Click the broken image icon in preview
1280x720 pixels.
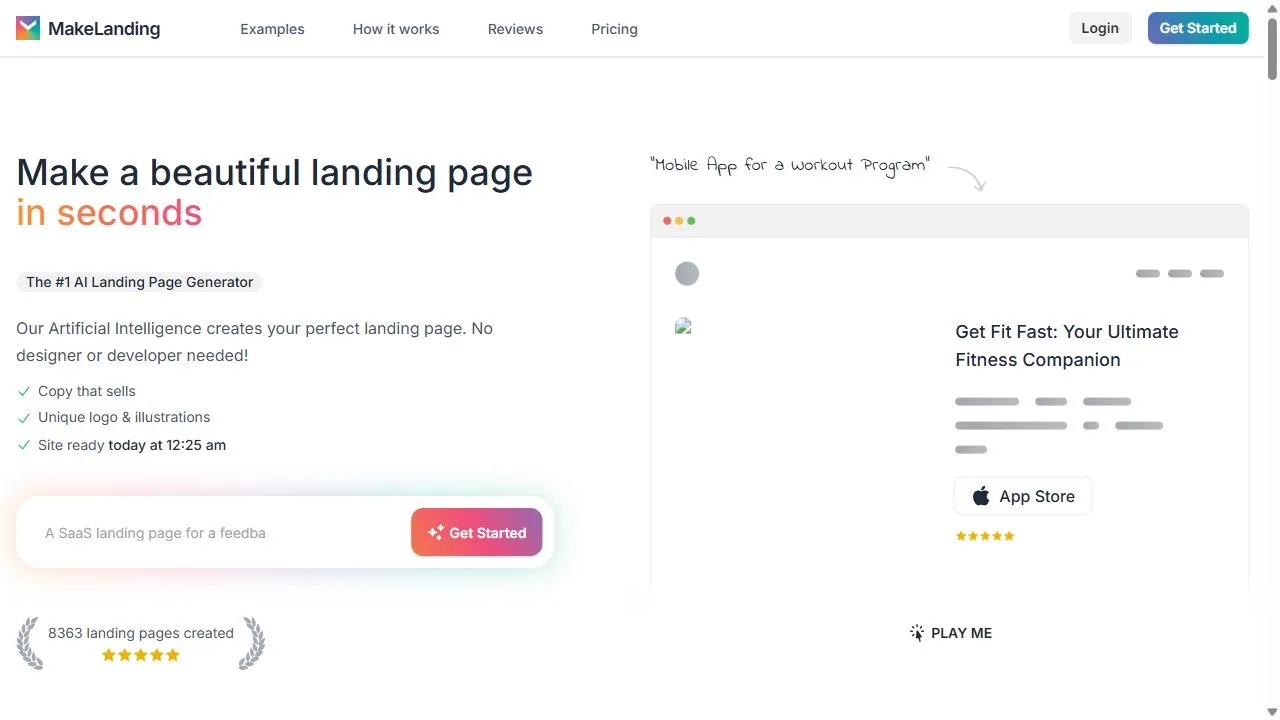tap(684, 325)
